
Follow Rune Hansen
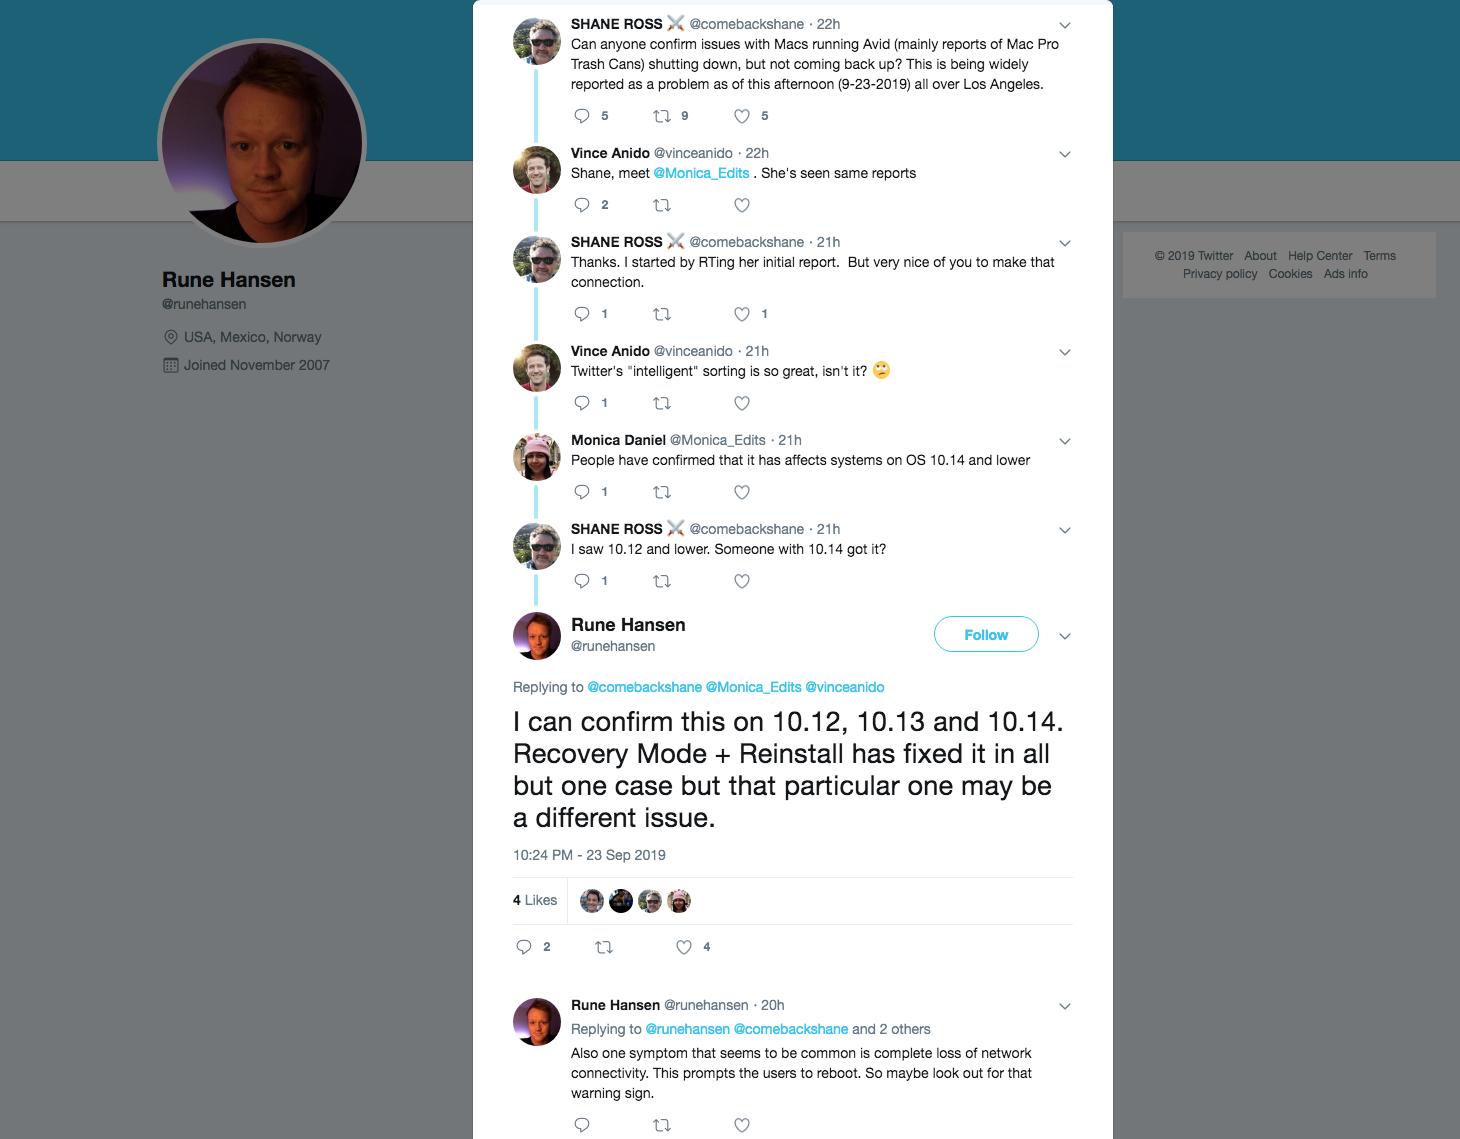tap(986, 635)
